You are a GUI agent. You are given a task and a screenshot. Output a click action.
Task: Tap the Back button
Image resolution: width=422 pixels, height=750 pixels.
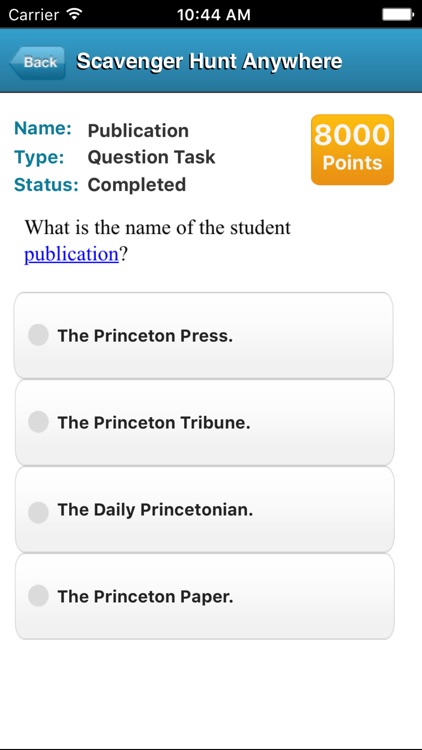38,62
